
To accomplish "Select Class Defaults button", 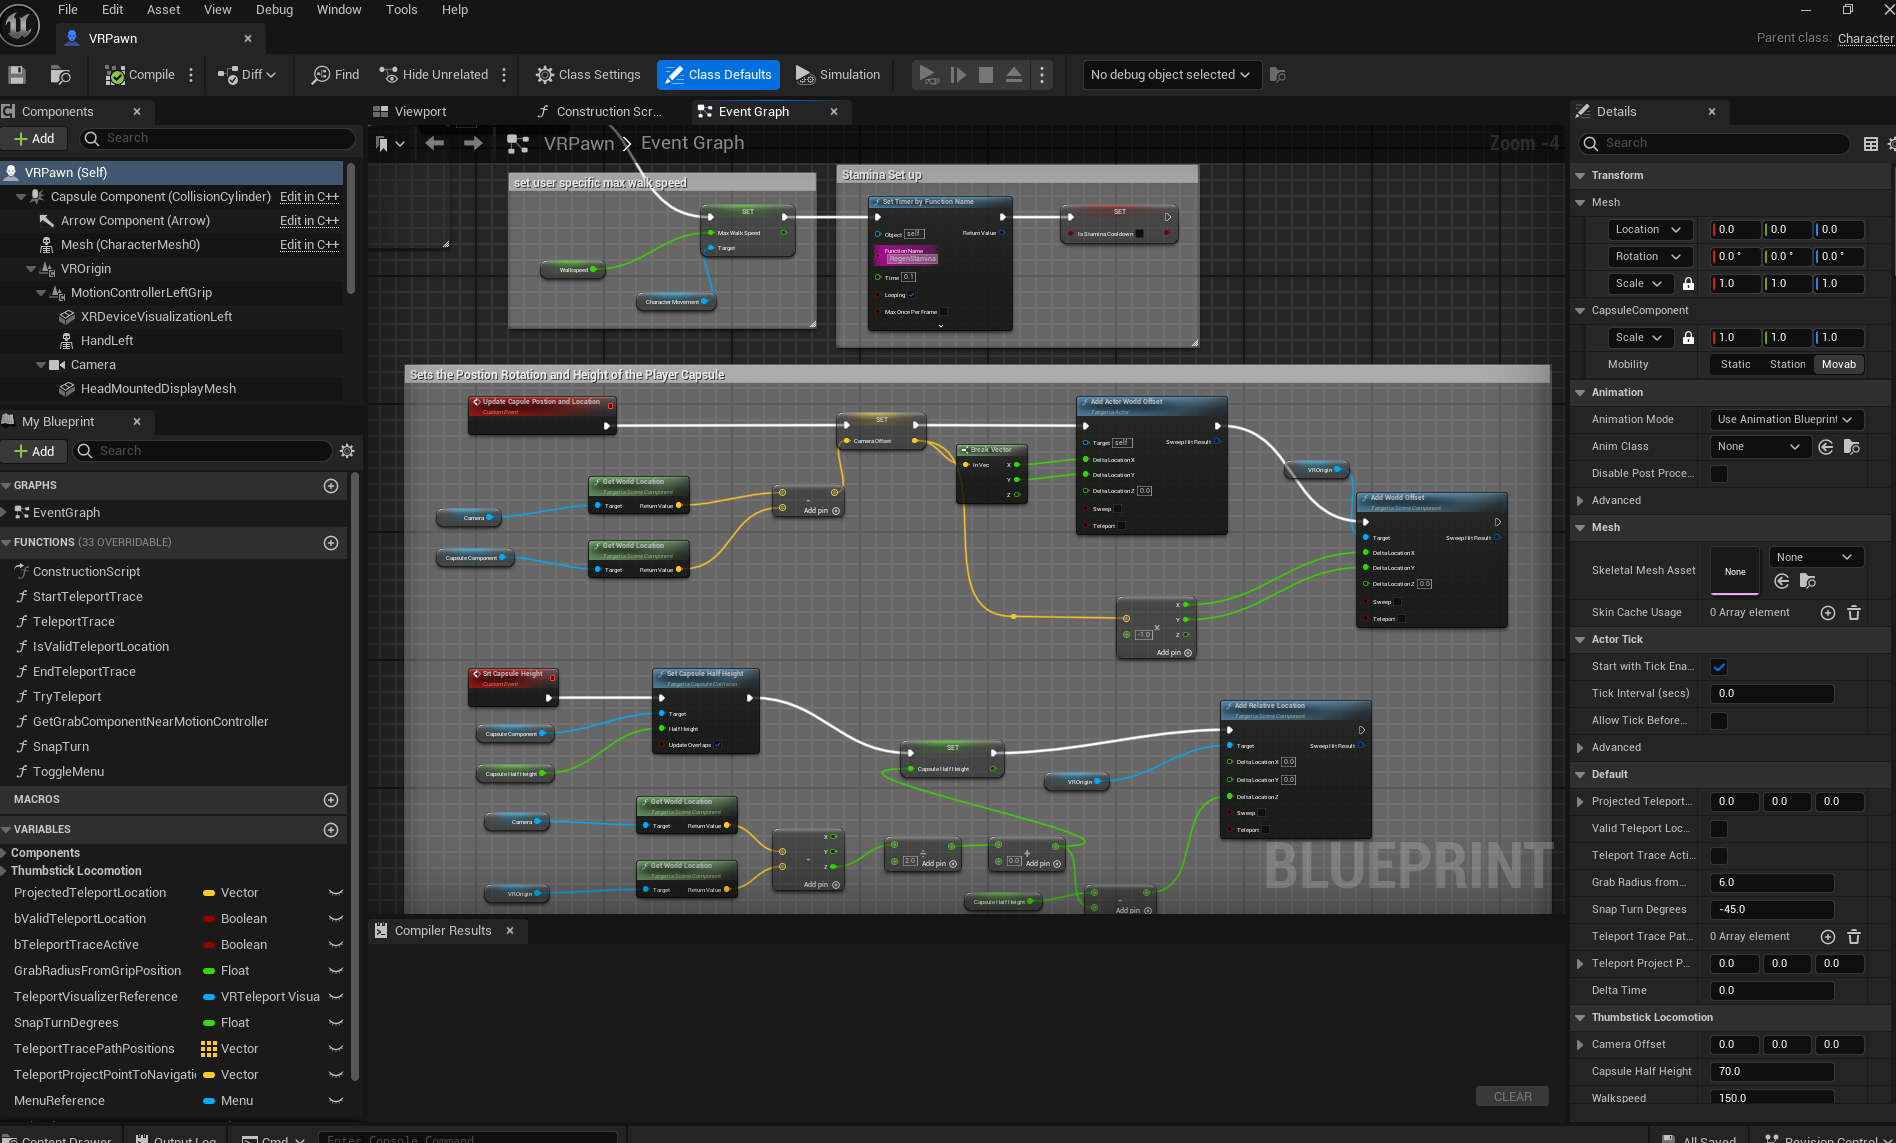I will point(718,75).
